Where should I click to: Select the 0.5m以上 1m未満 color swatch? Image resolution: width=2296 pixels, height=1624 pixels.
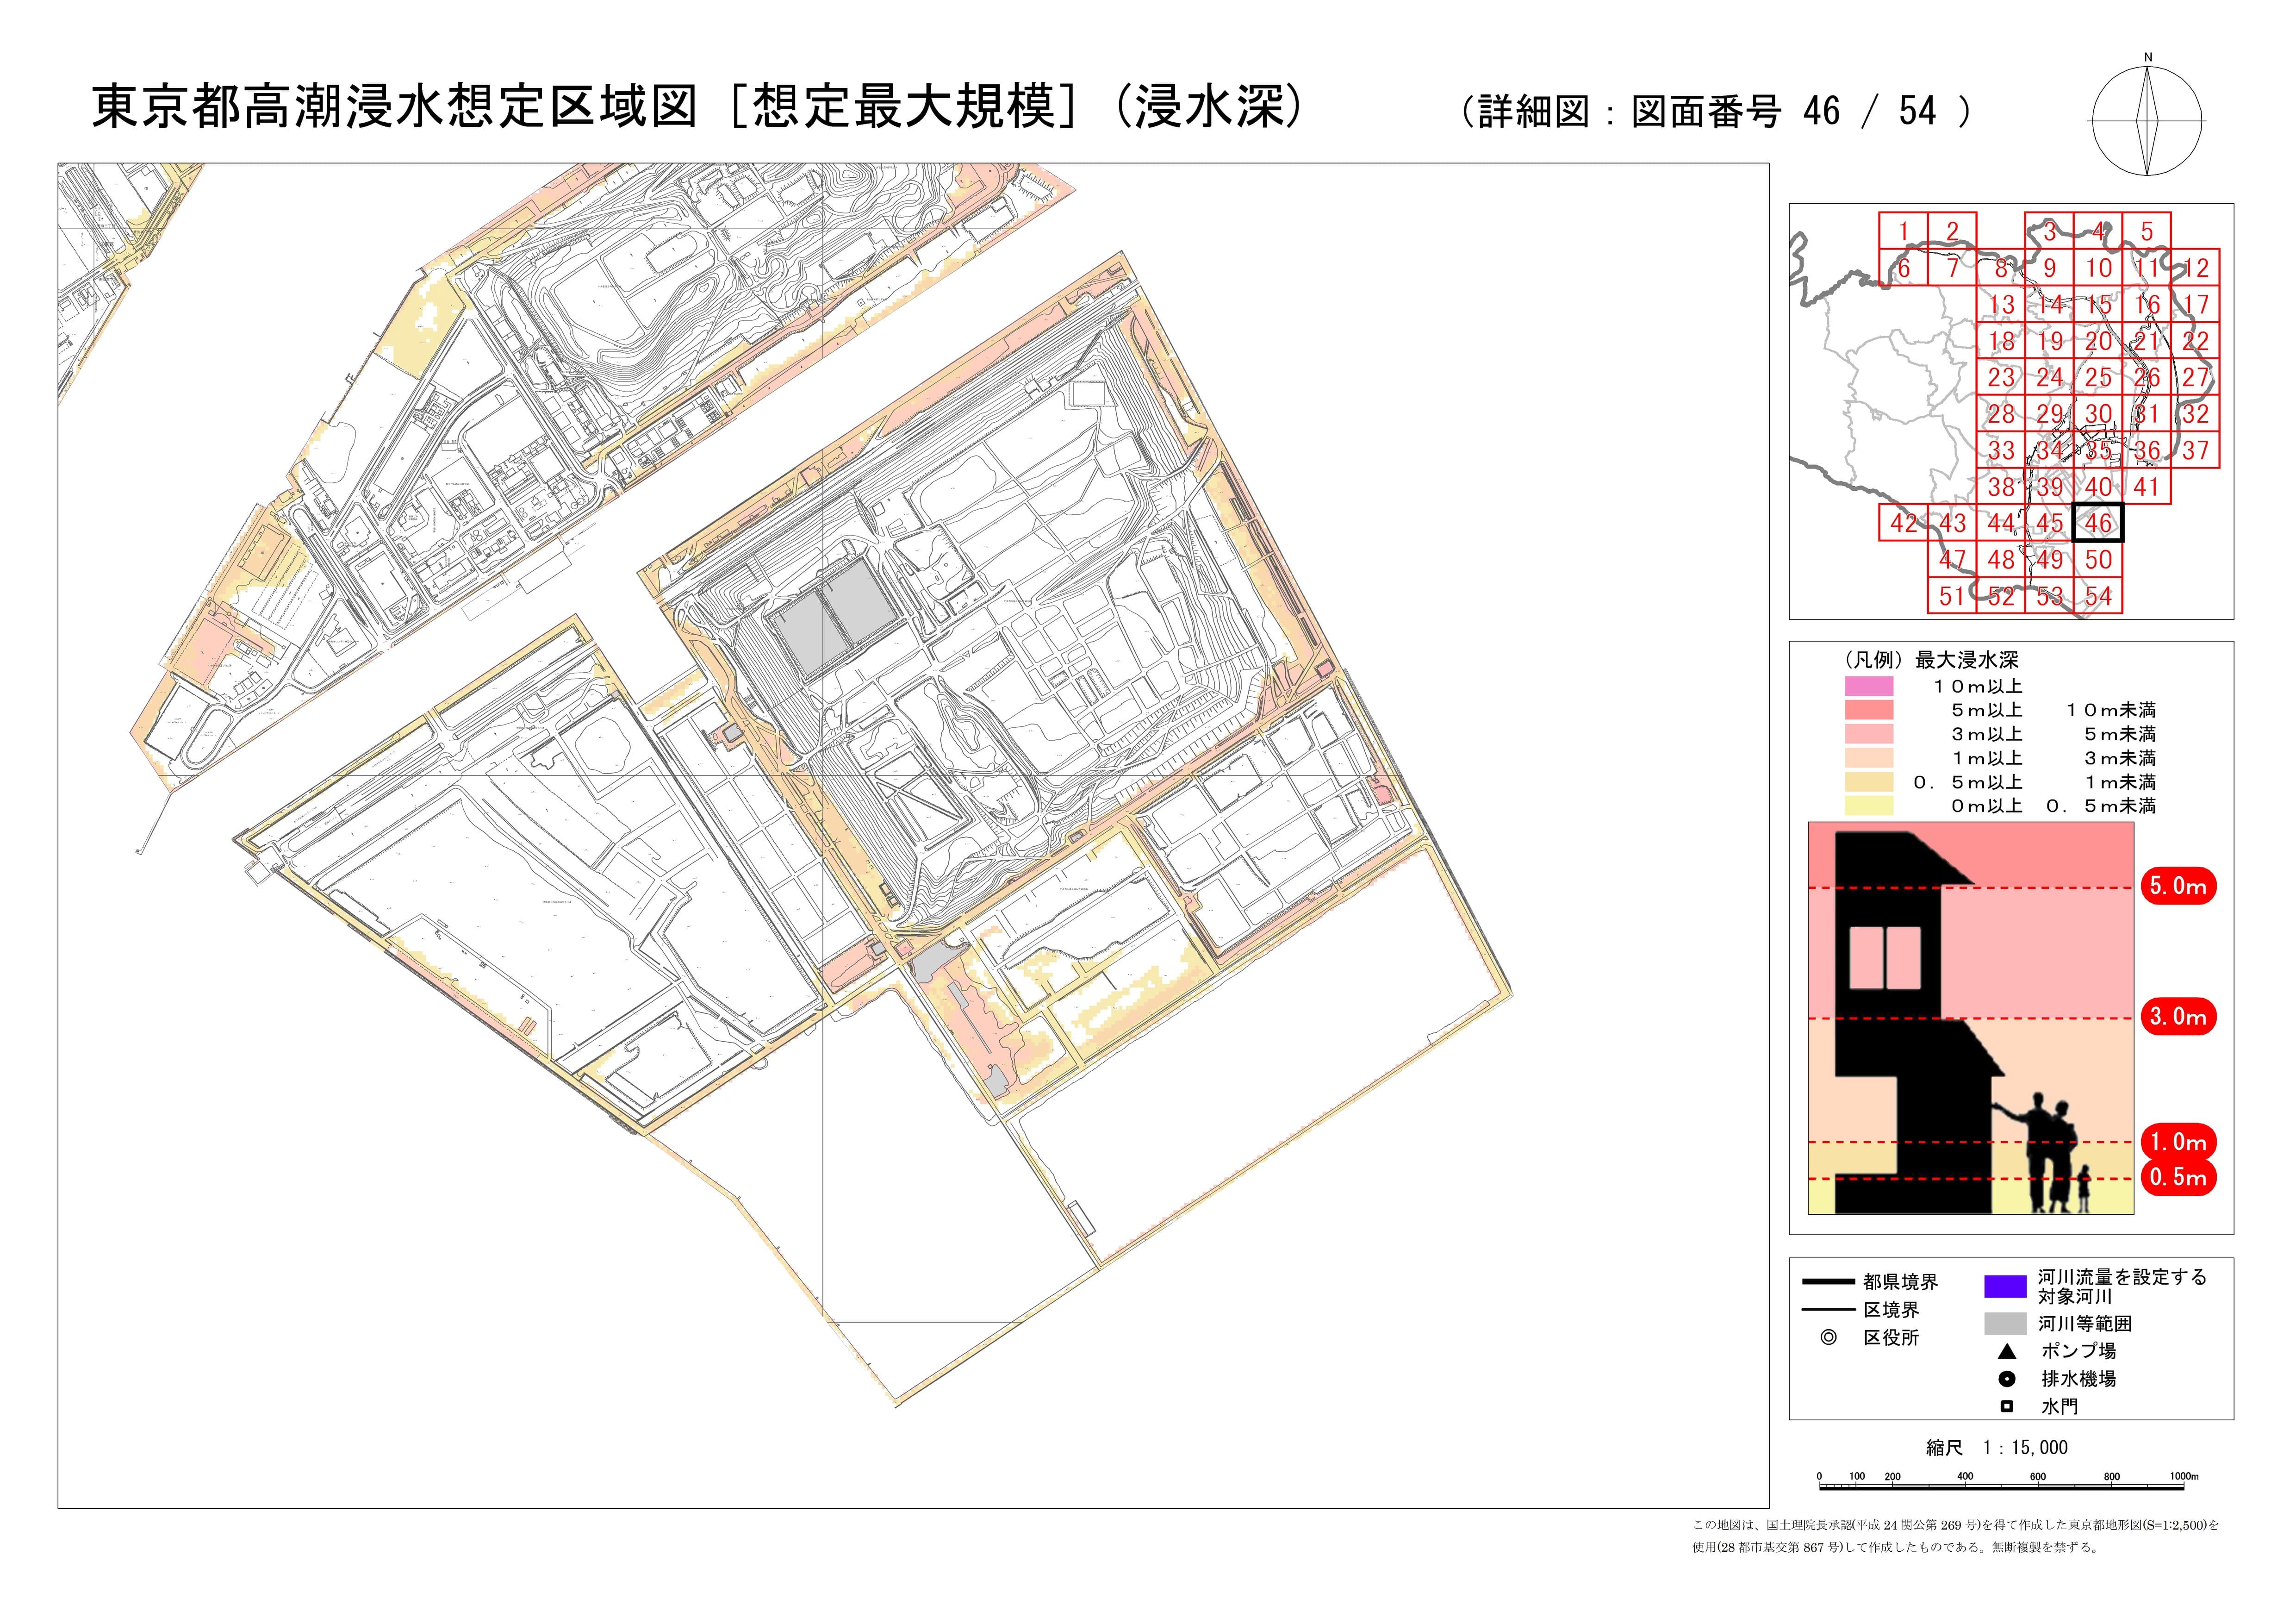tap(1869, 782)
